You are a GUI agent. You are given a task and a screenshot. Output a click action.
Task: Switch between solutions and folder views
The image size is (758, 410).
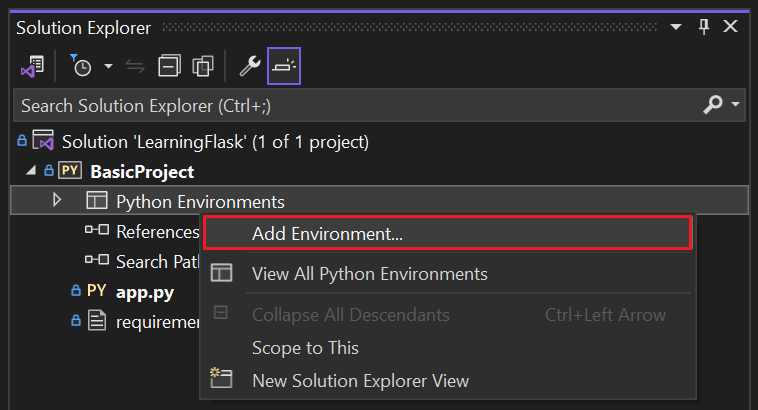pos(32,67)
